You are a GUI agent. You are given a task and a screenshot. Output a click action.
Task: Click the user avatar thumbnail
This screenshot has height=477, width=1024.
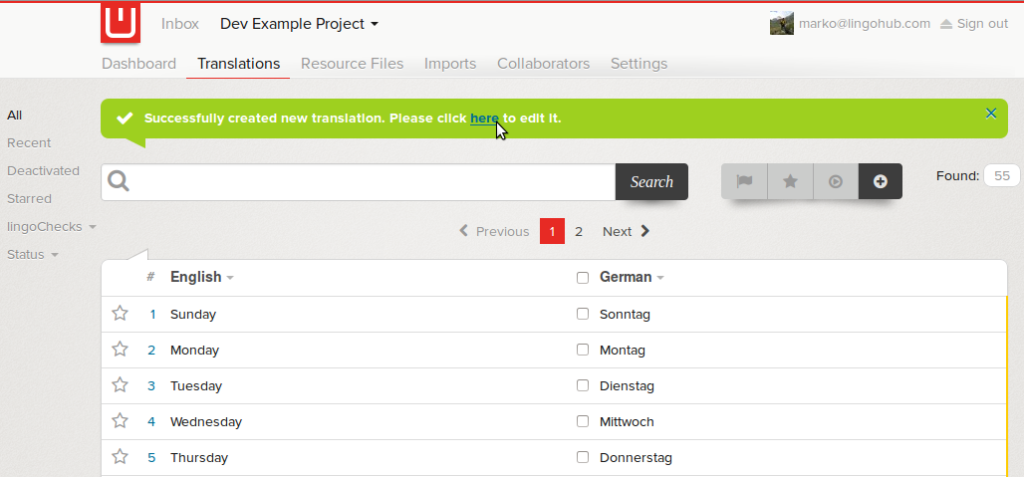click(781, 23)
